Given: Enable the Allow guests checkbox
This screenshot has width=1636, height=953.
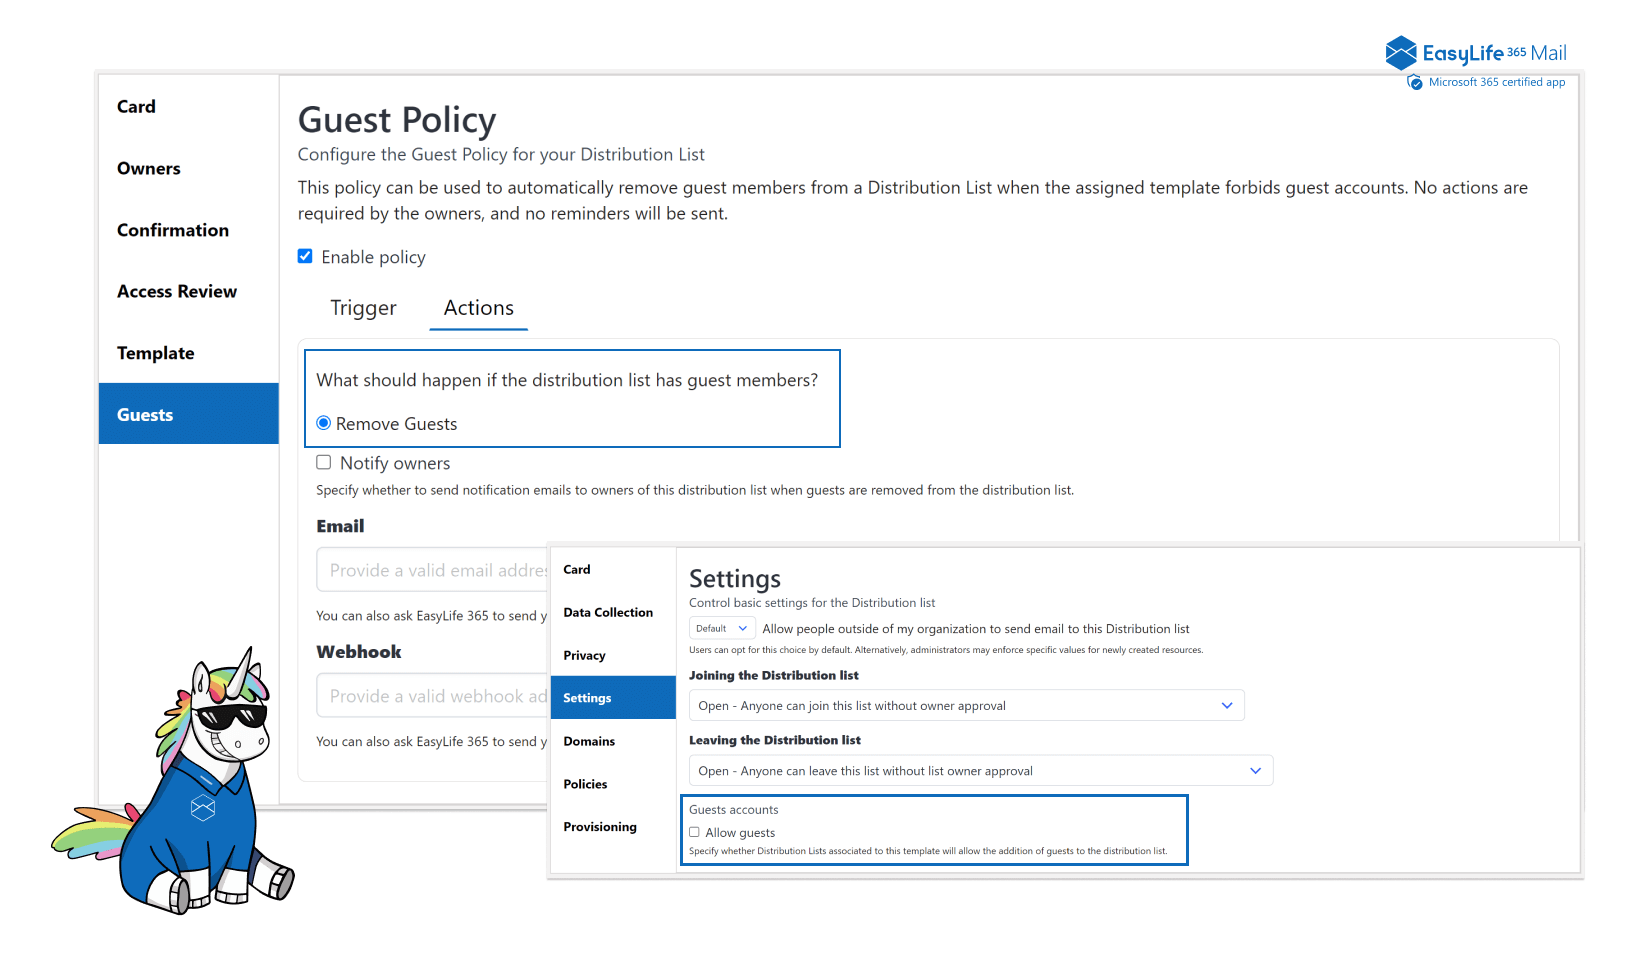Looking at the screenshot, I should [695, 832].
